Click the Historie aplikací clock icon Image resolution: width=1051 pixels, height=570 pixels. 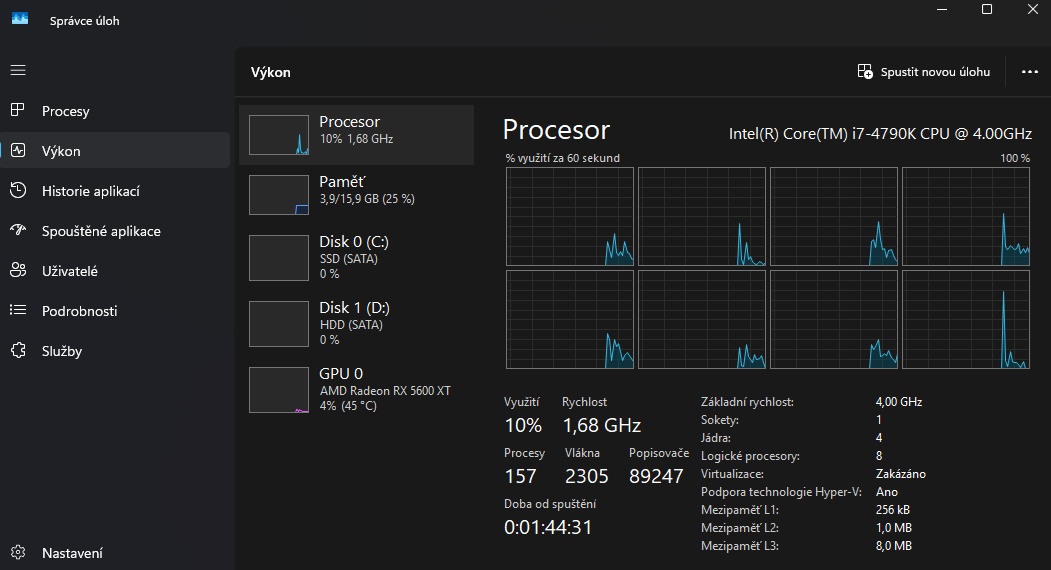coord(18,190)
